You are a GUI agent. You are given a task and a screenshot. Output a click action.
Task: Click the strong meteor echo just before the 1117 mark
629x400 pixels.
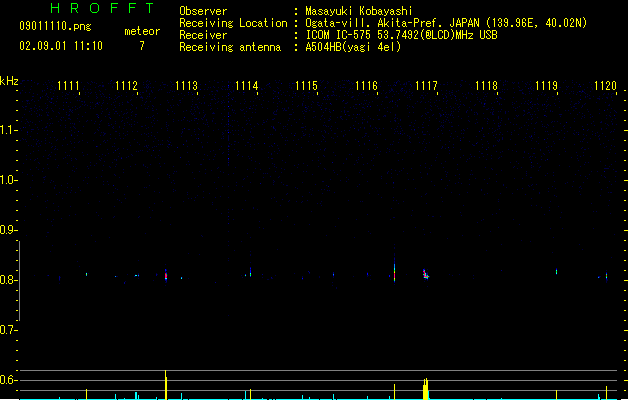[394, 271]
